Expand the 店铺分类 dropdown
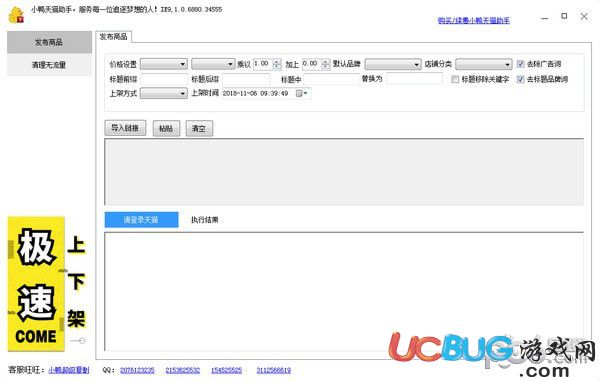 [484, 64]
